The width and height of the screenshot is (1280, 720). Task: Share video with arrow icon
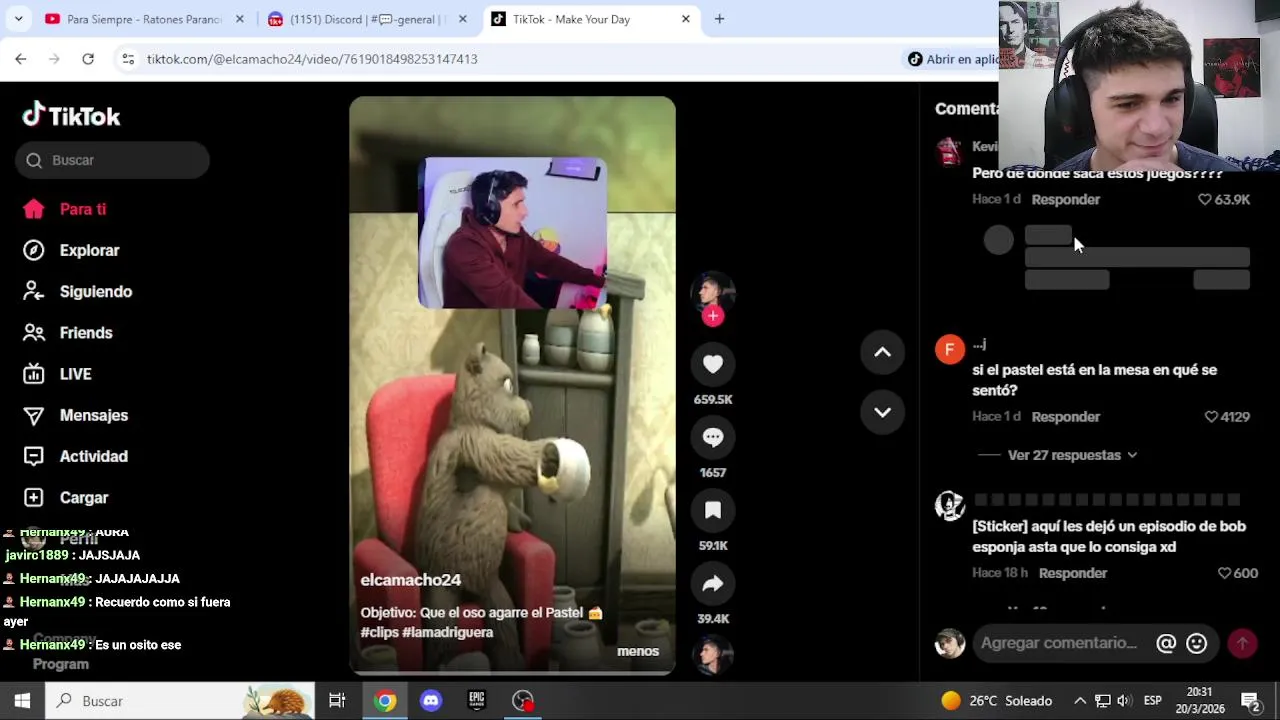pos(713,584)
